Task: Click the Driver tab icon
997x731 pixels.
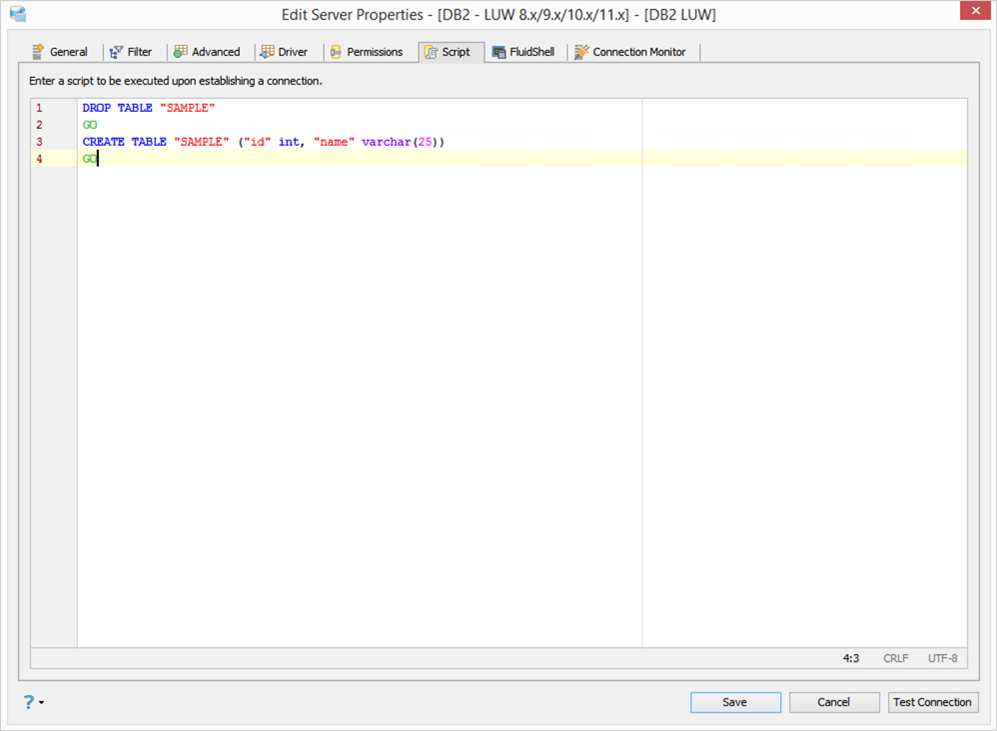Action: click(267, 51)
